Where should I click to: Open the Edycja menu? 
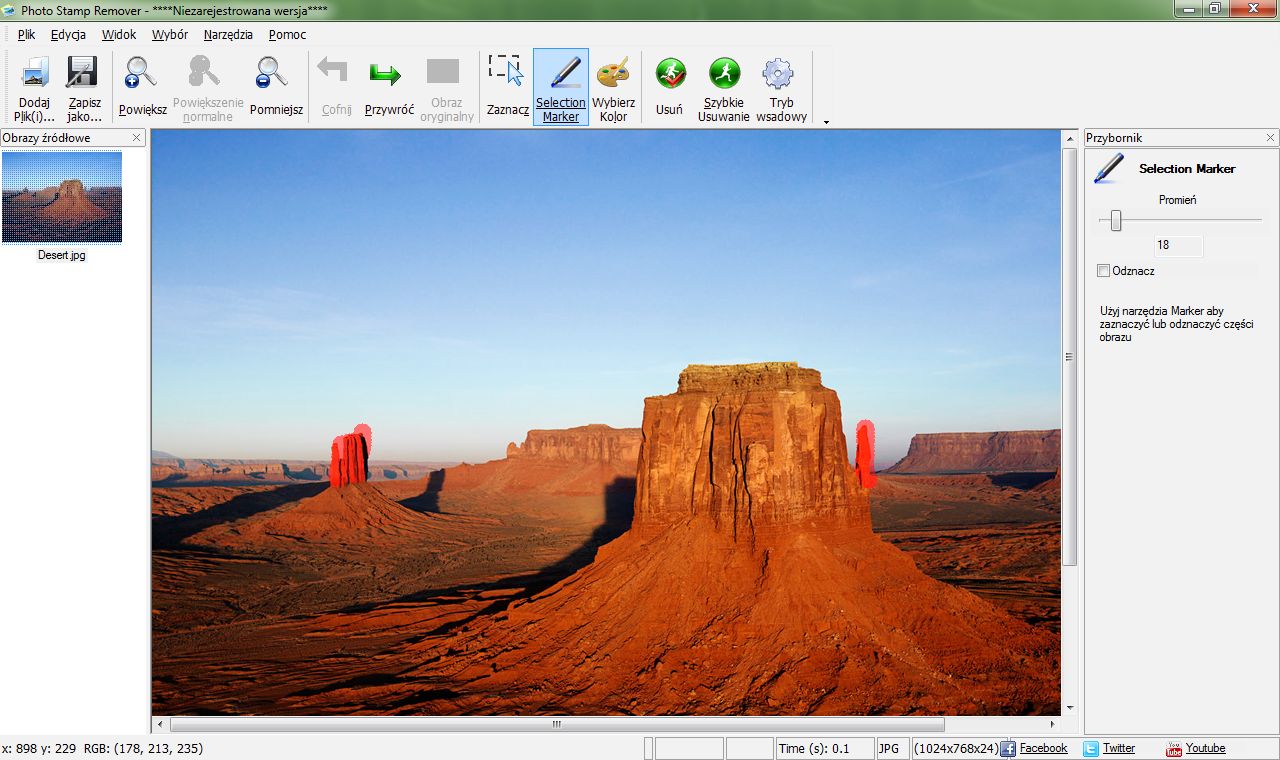[68, 34]
